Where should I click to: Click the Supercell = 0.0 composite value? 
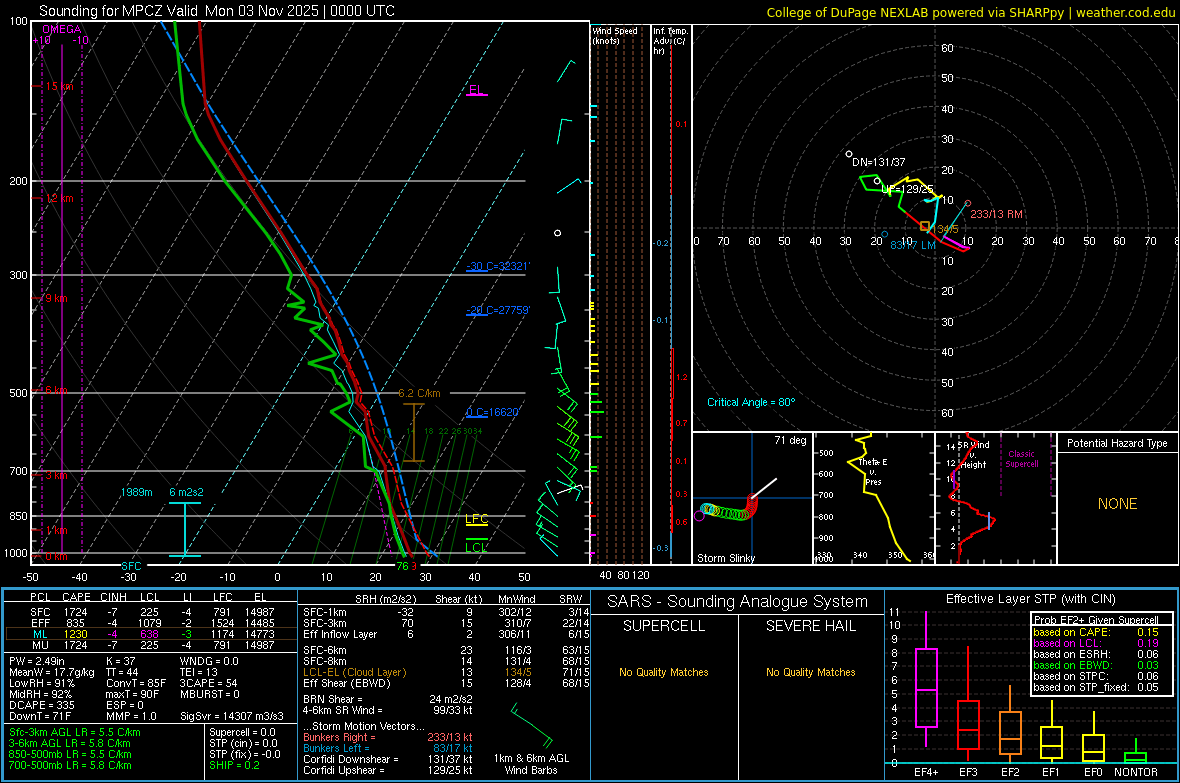(x=242, y=732)
